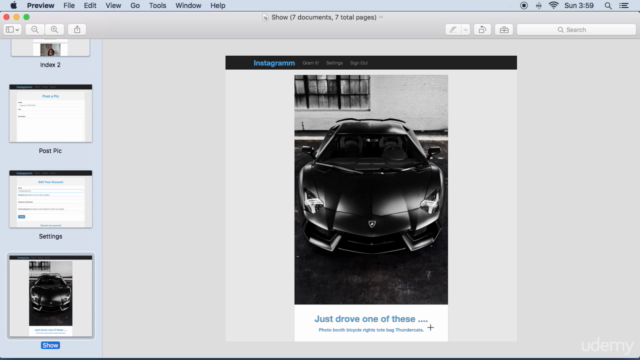Click the Instagramm logo in mockup
640x360 pixels.
coord(274,63)
